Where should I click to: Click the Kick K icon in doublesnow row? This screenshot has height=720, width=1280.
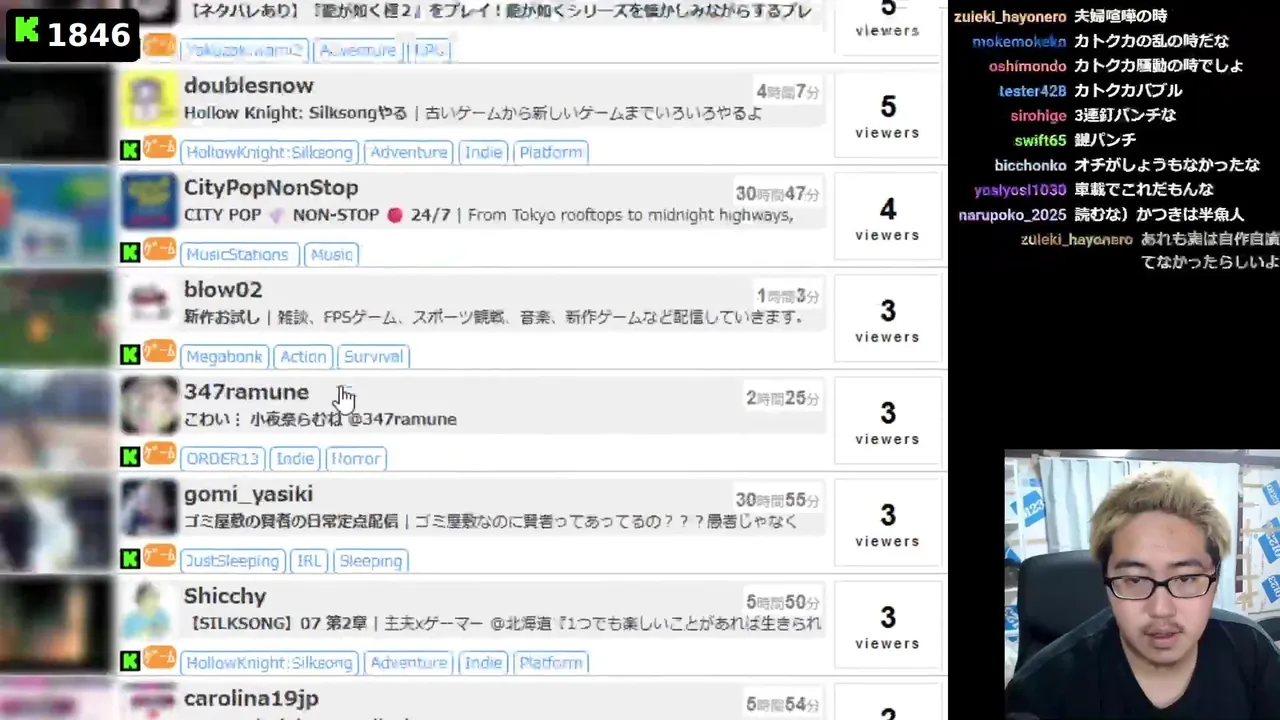pyautogui.click(x=130, y=151)
